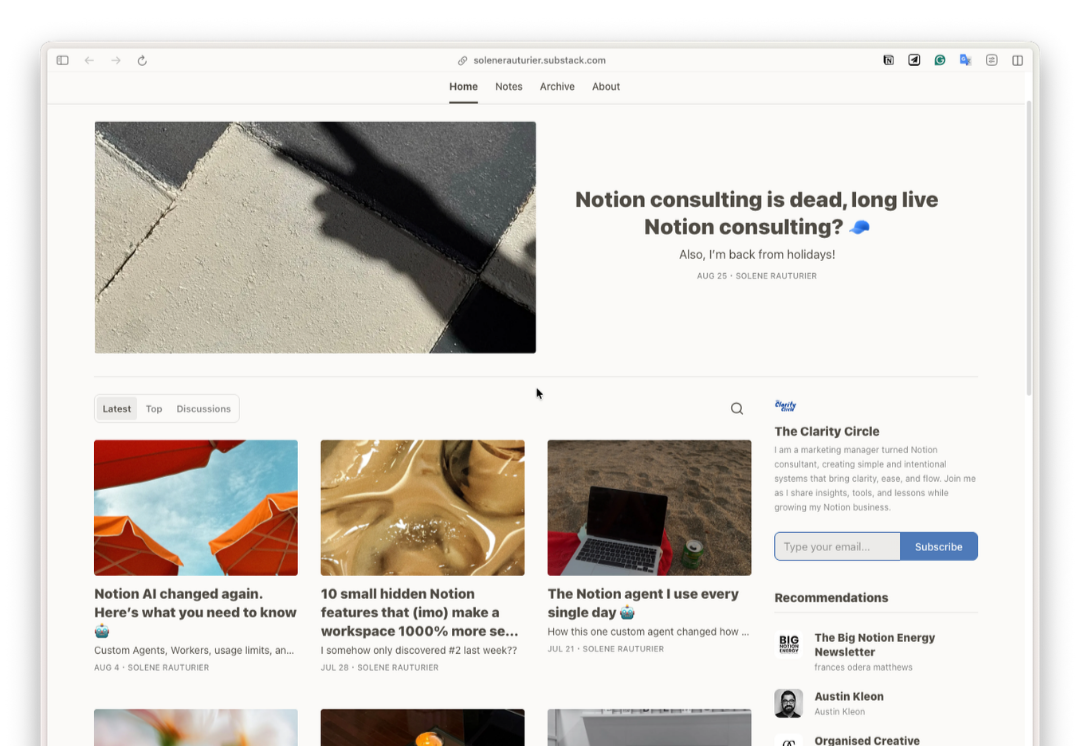1080x746 pixels.
Task: Open The Clarity Circle title
Action: click(x=827, y=431)
